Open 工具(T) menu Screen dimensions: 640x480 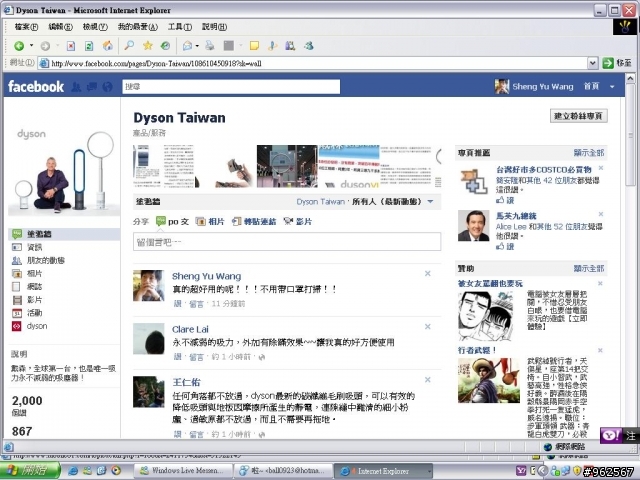[180, 27]
